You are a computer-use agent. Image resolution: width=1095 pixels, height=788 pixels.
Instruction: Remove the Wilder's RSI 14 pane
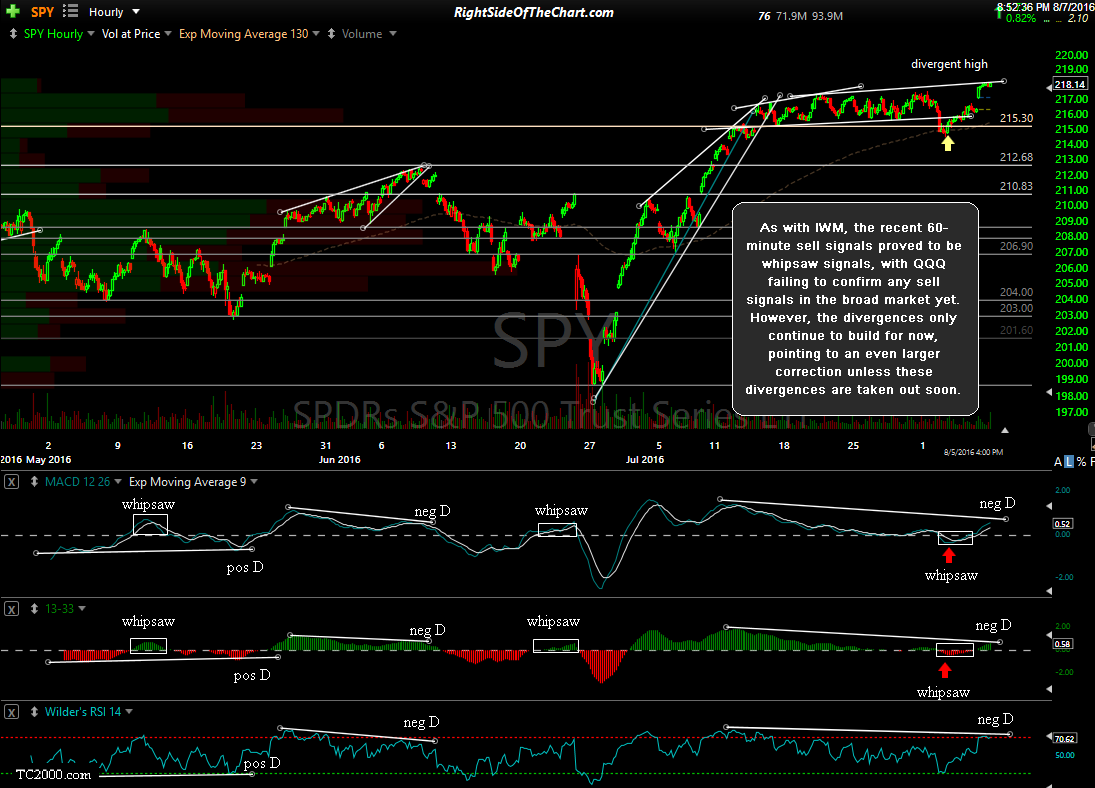(12, 712)
